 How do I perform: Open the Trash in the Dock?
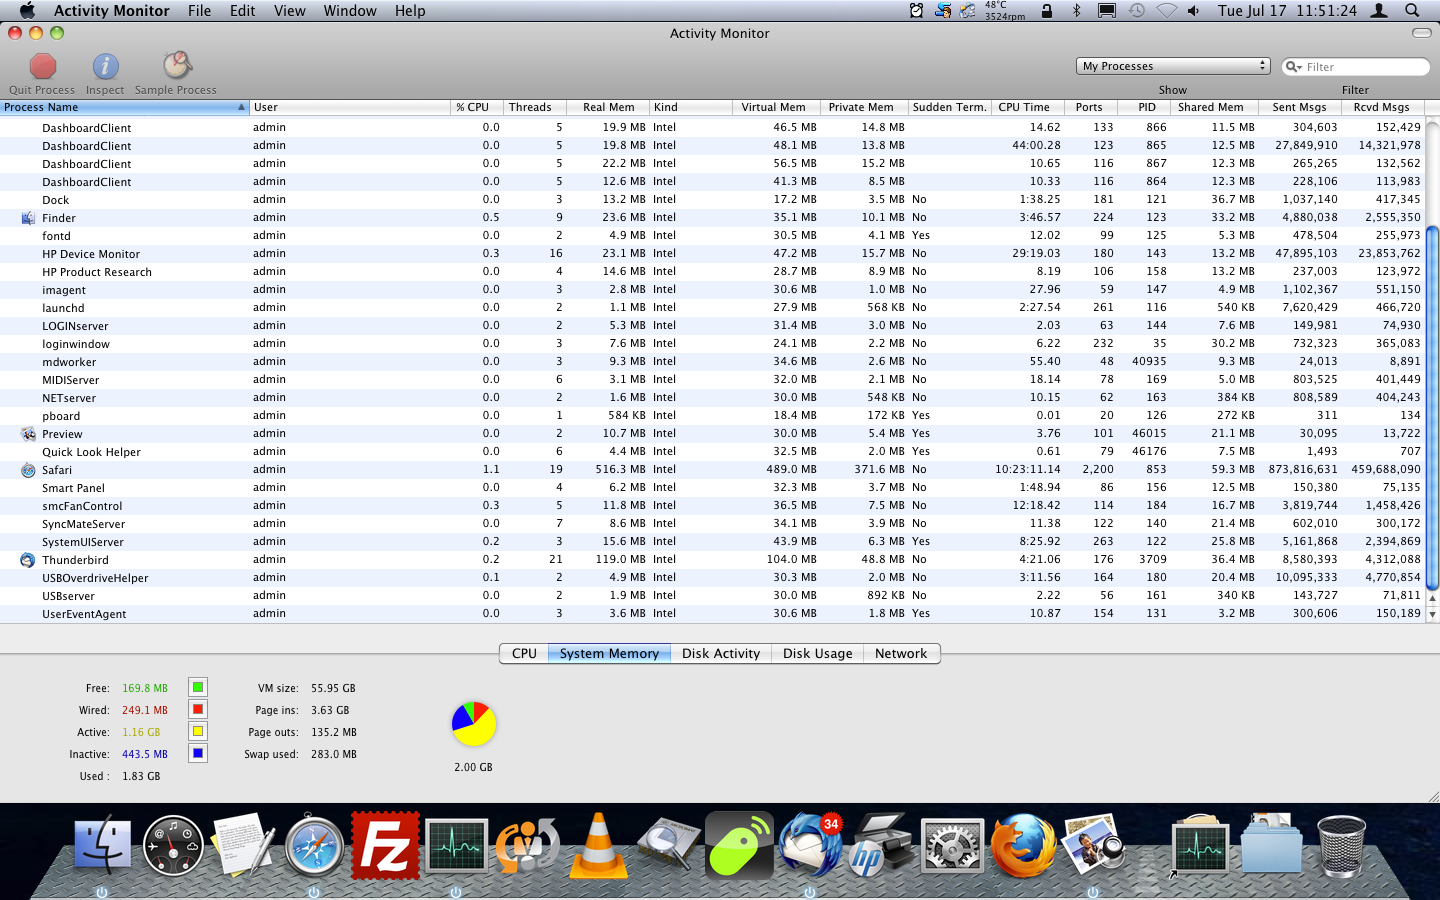pyautogui.click(x=1342, y=846)
